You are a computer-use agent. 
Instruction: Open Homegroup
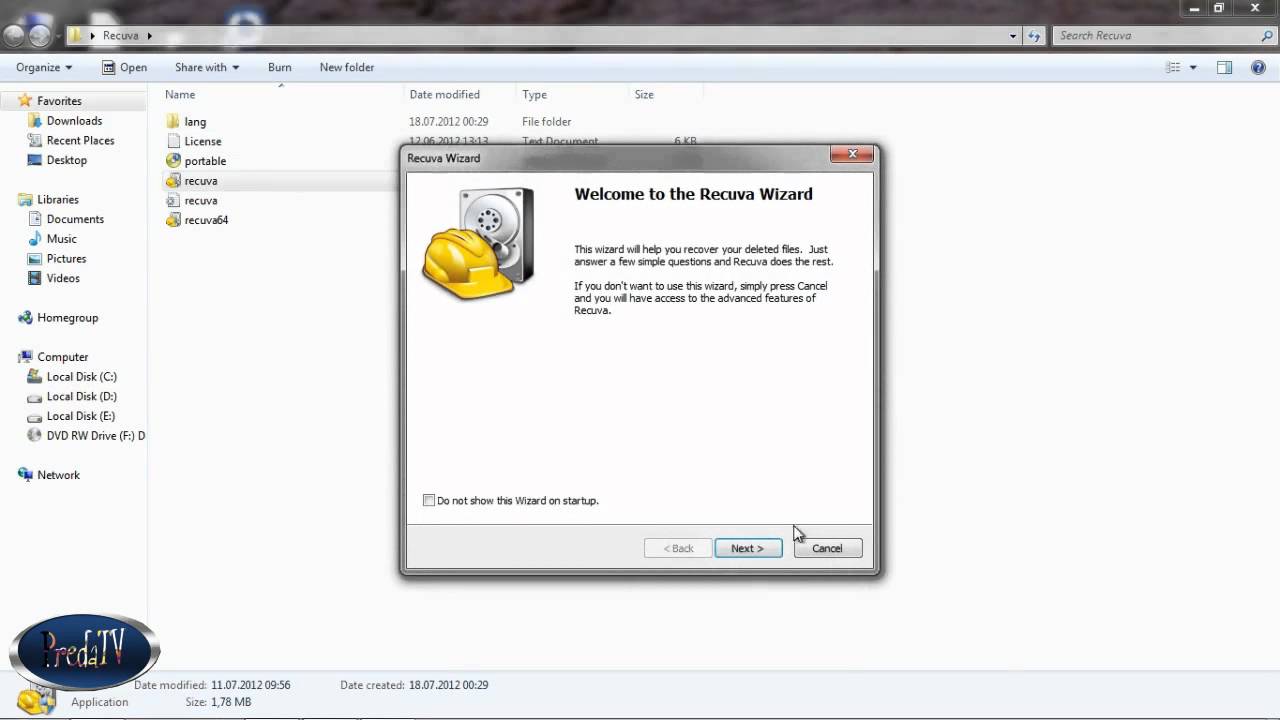(x=67, y=317)
